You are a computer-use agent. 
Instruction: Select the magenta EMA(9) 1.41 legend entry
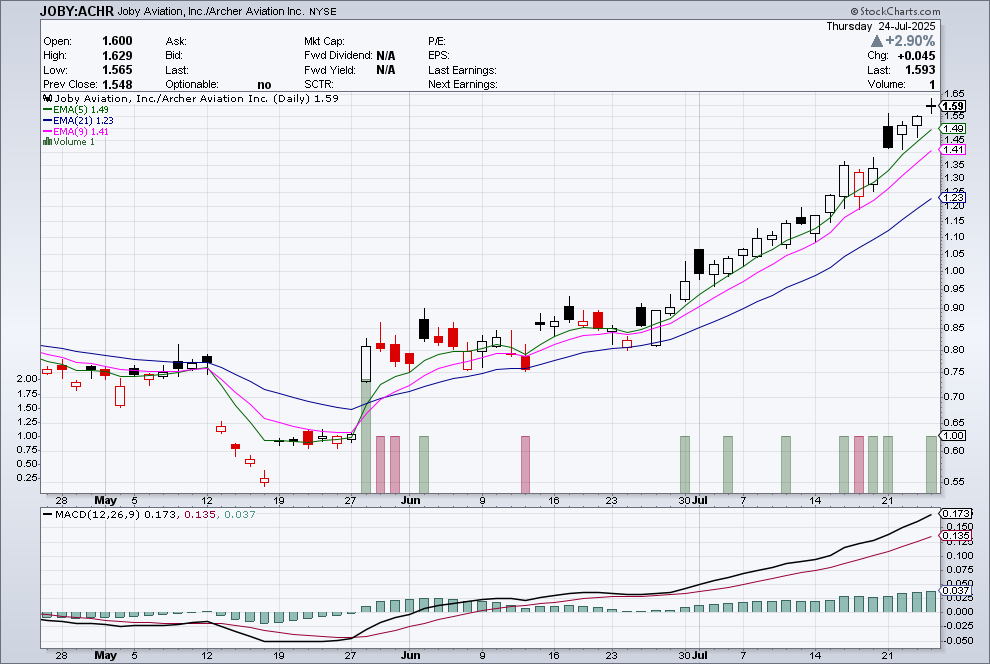pos(76,131)
